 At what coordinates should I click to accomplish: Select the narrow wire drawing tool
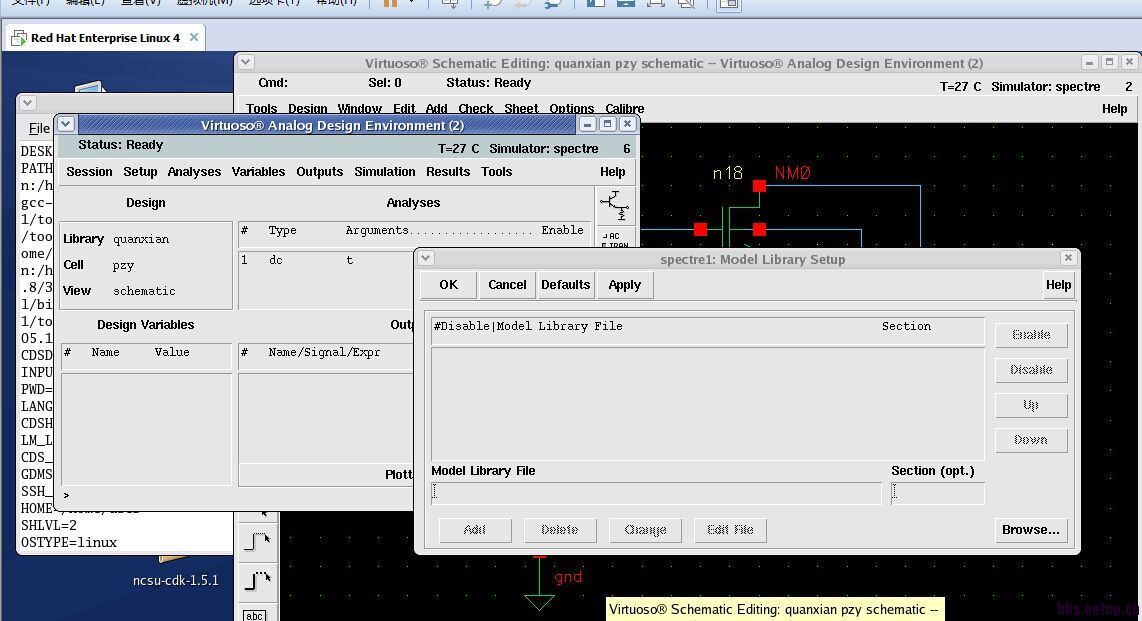coord(257,542)
